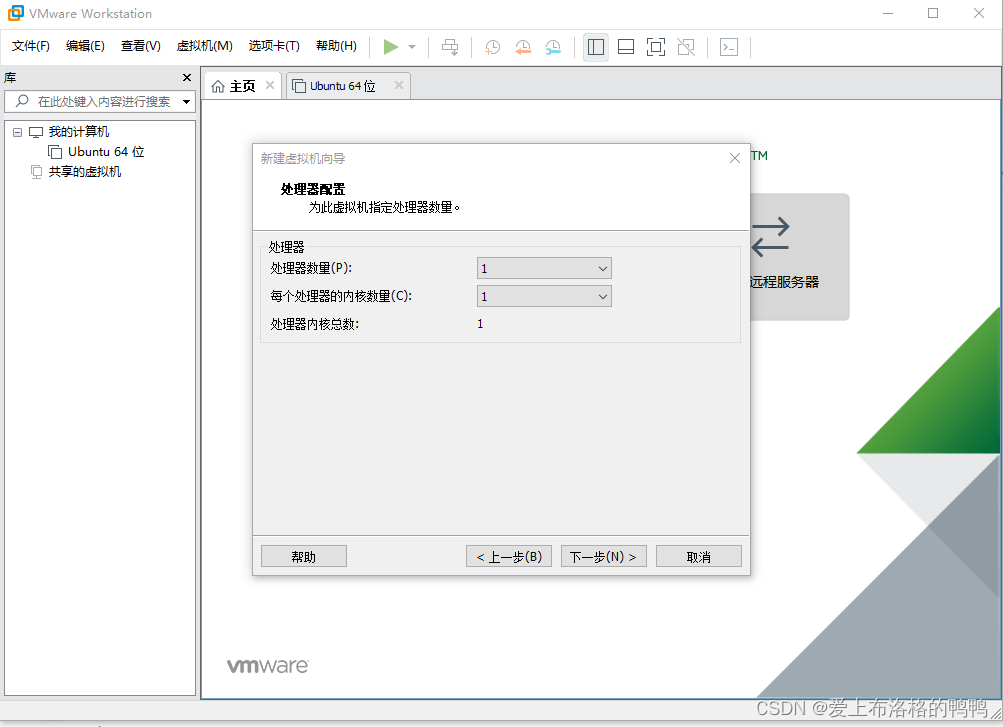Open the 每个处理器的内核数量(C) dropdown
The image size is (1003, 727).
544,296
